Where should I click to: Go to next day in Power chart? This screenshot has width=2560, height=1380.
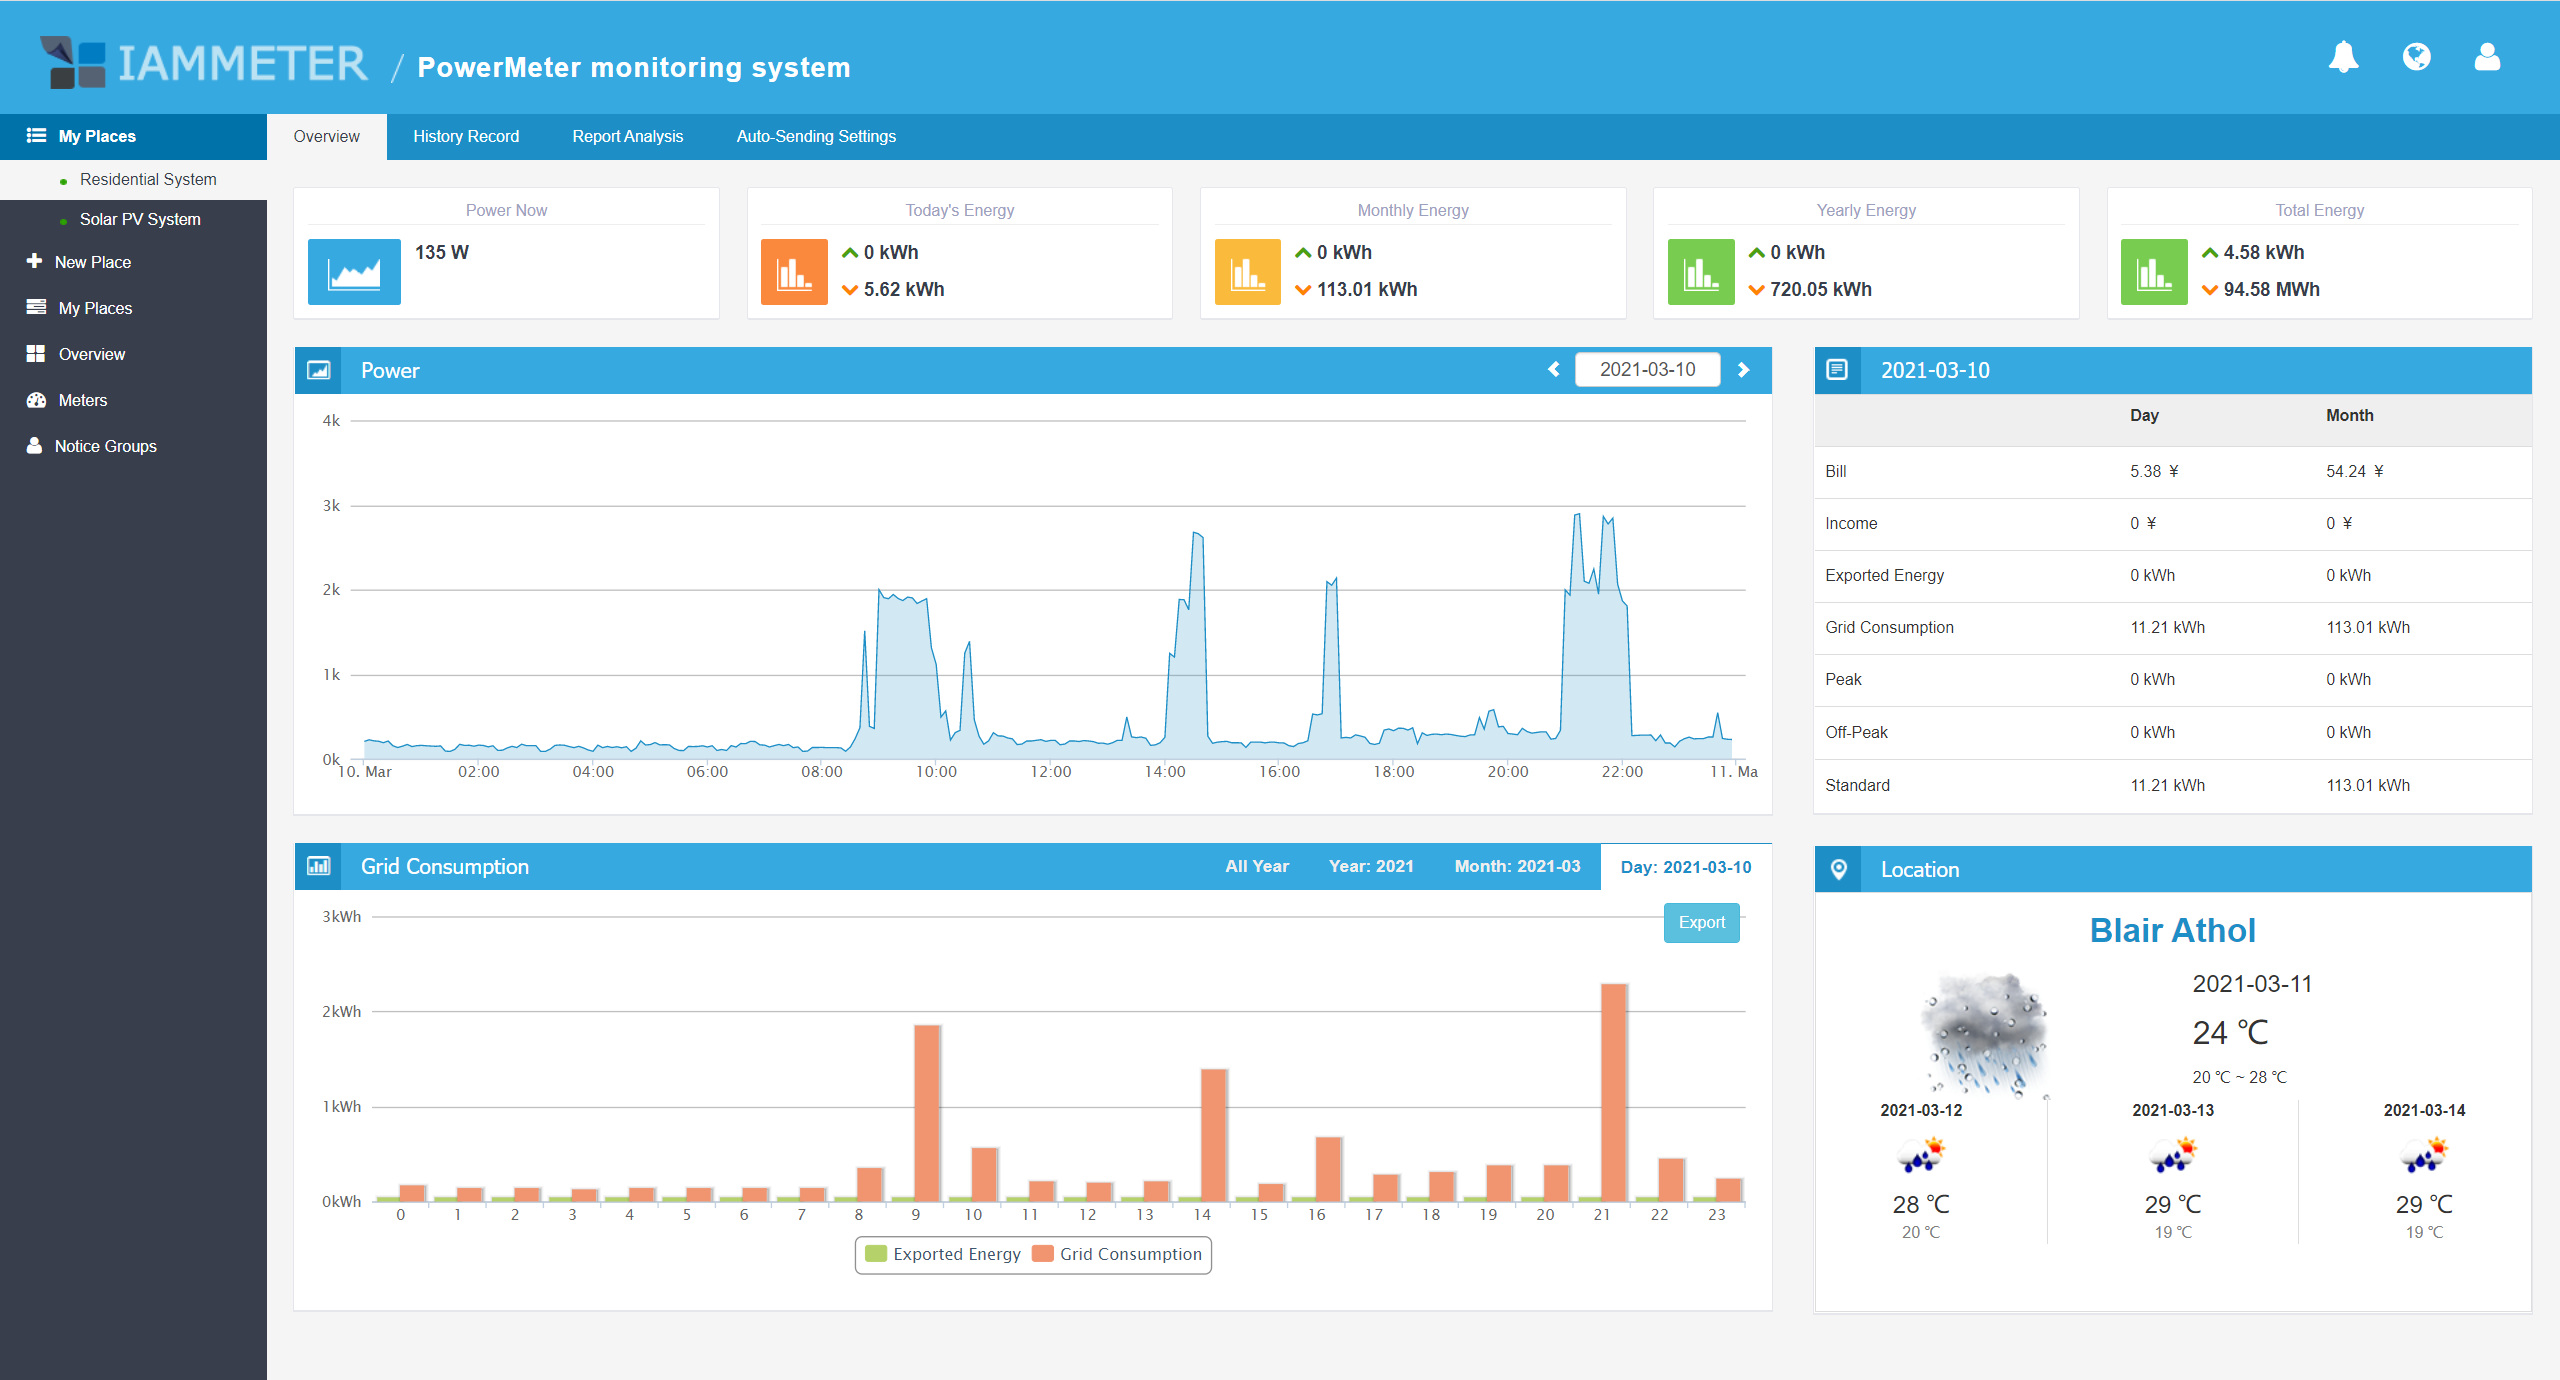(x=1743, y=370)
